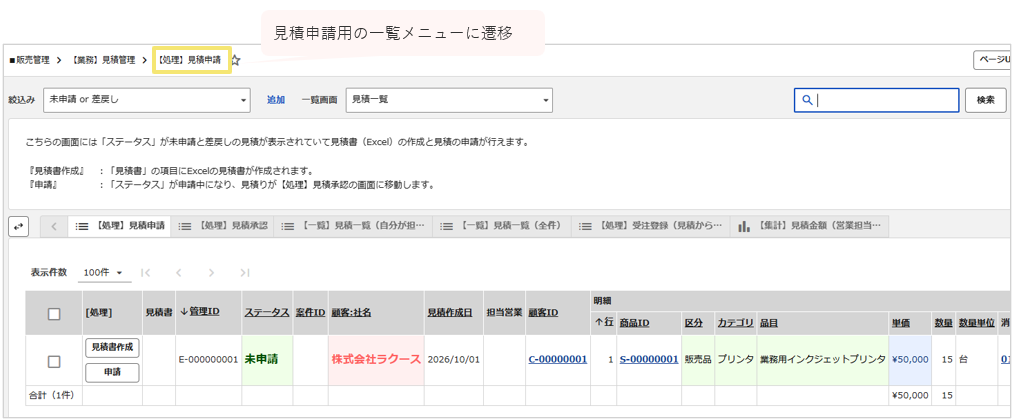This screenshot has height=419, width=1014.
Task: Sort by 単価 column header
Action: 901,323
